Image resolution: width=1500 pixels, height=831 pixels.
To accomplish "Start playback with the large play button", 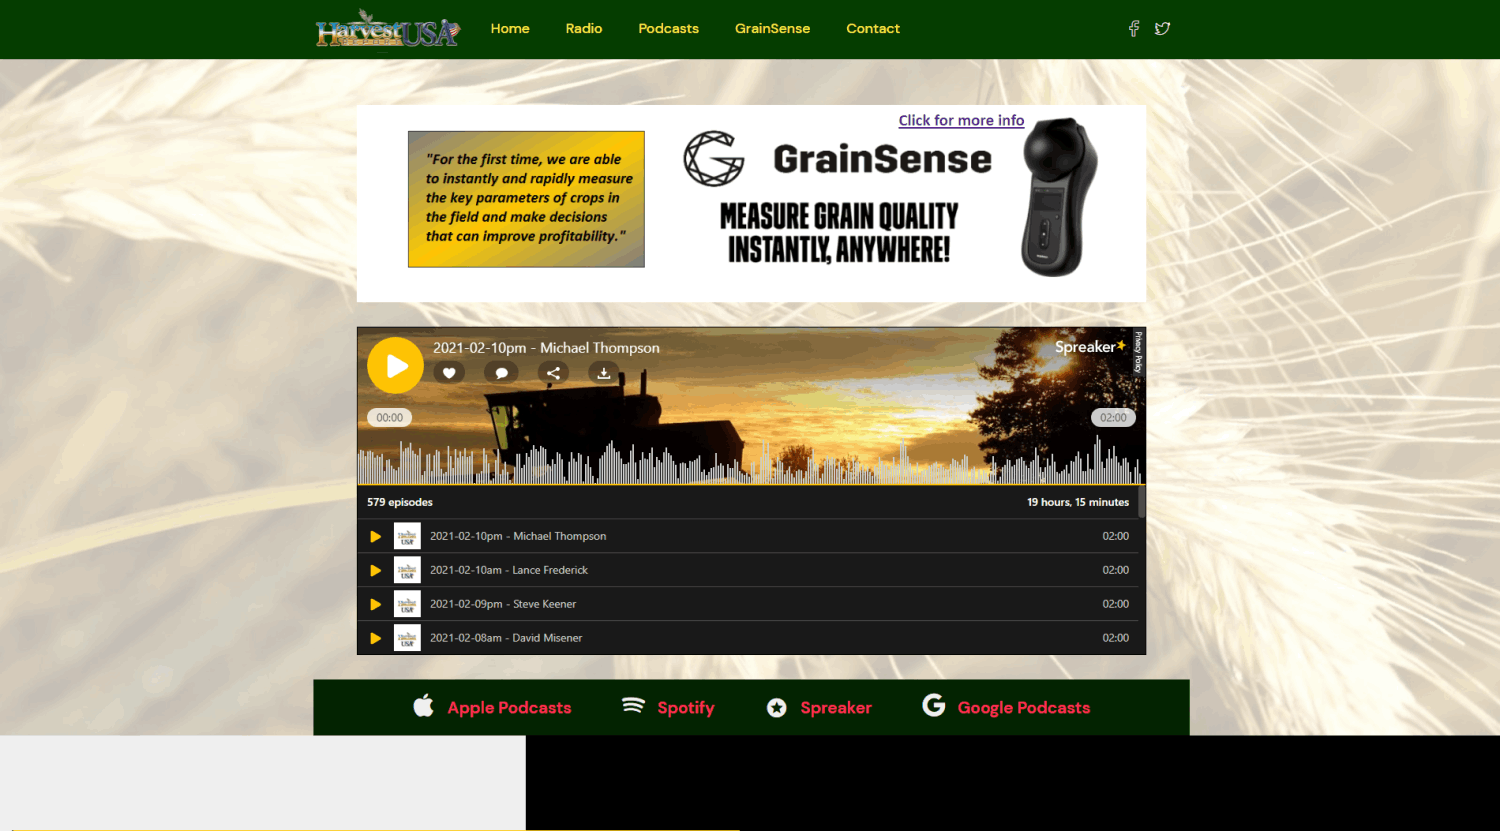I will click(395, 366).
